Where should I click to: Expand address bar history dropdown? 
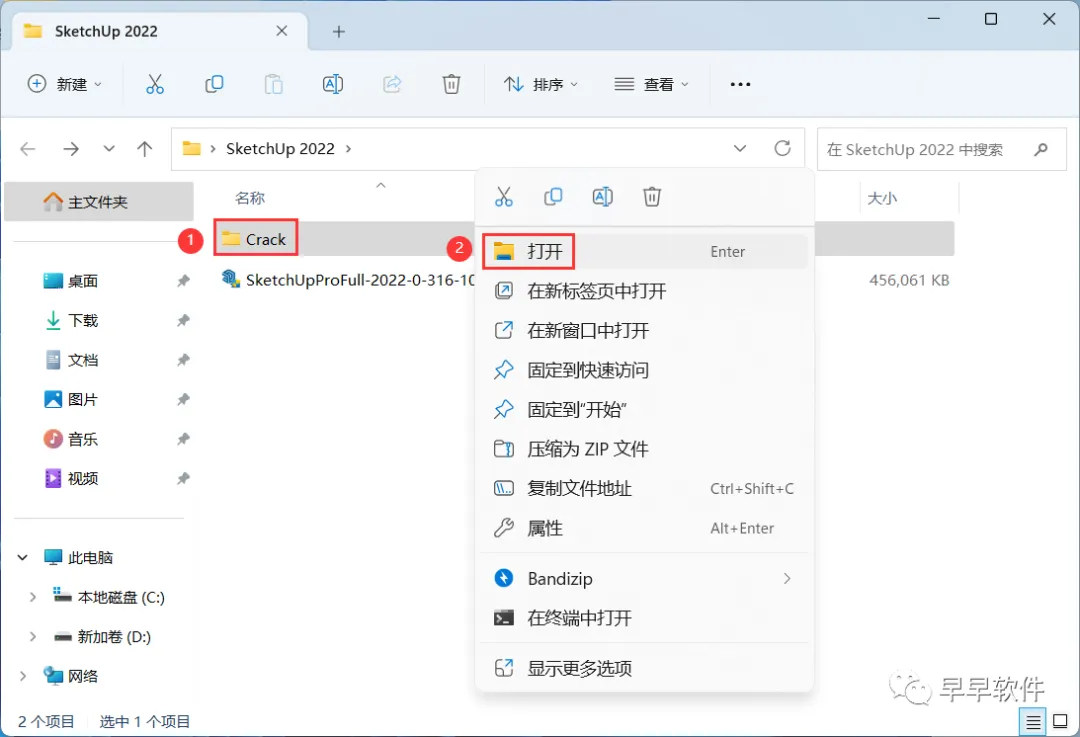pyautogui.click(x=740, y=149)
